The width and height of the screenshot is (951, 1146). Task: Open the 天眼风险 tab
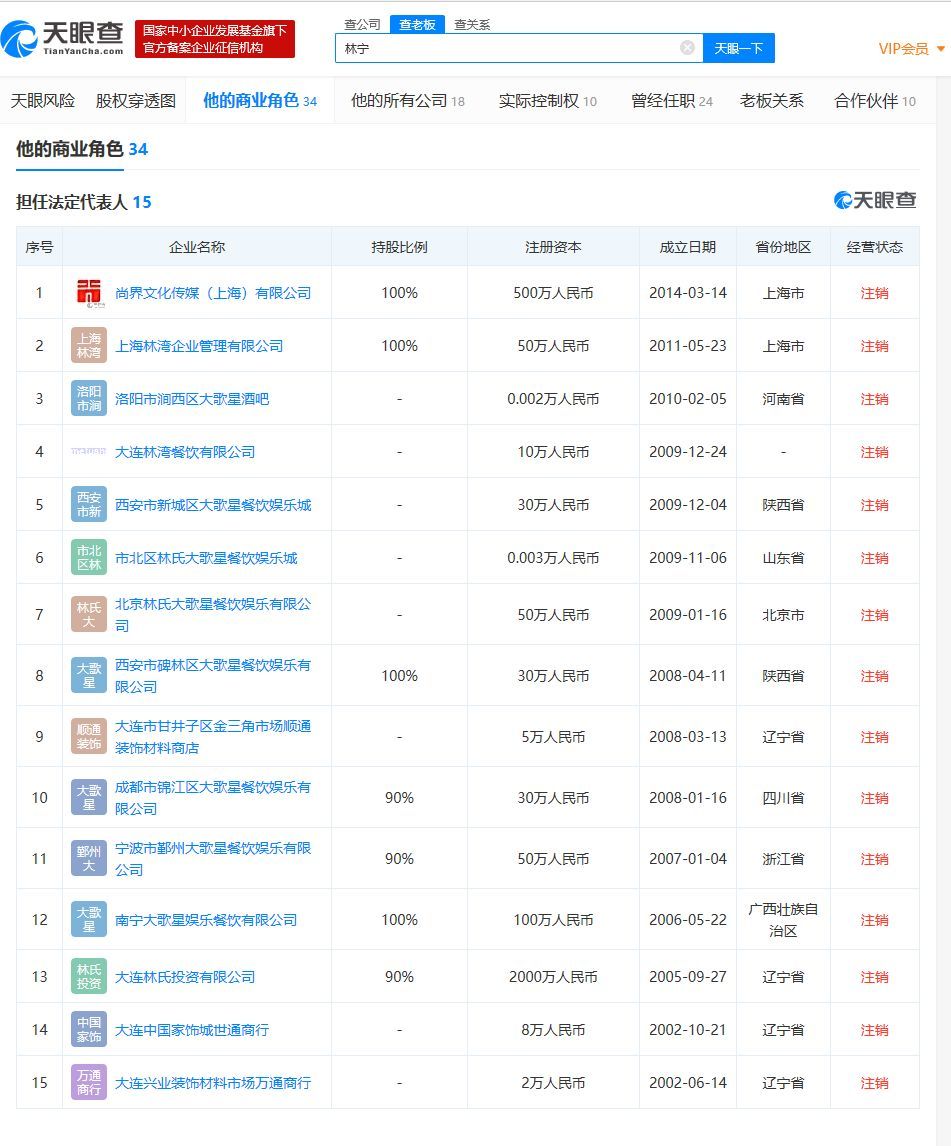(43, 101)
